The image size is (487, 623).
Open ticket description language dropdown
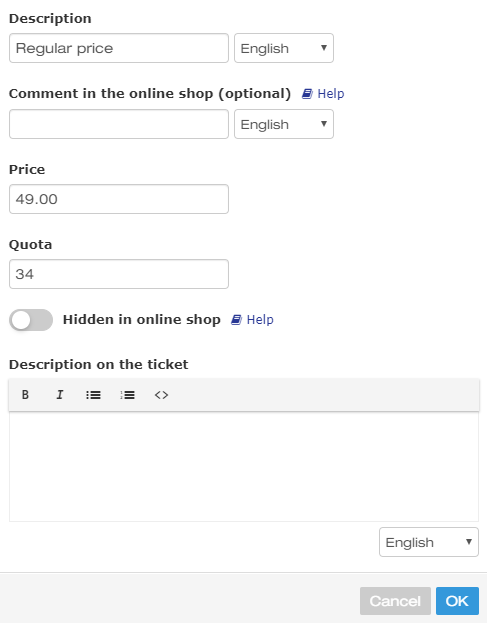429,542
